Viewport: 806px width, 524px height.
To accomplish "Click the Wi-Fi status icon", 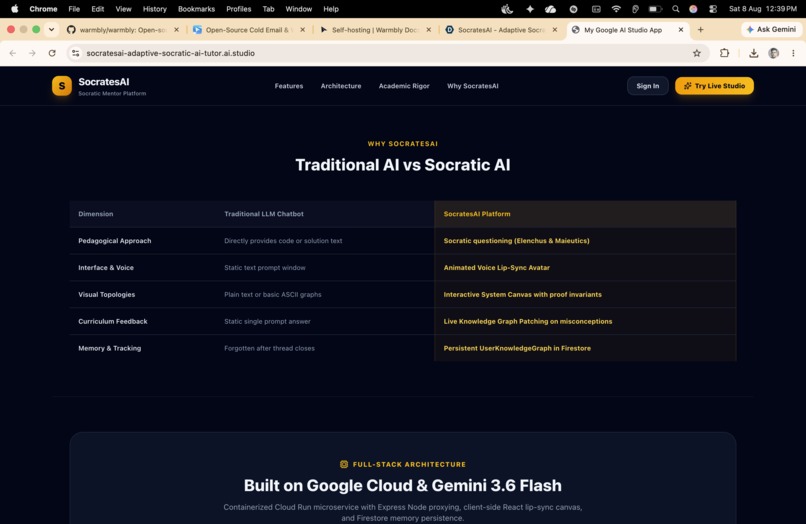I will tap(616, 9).
